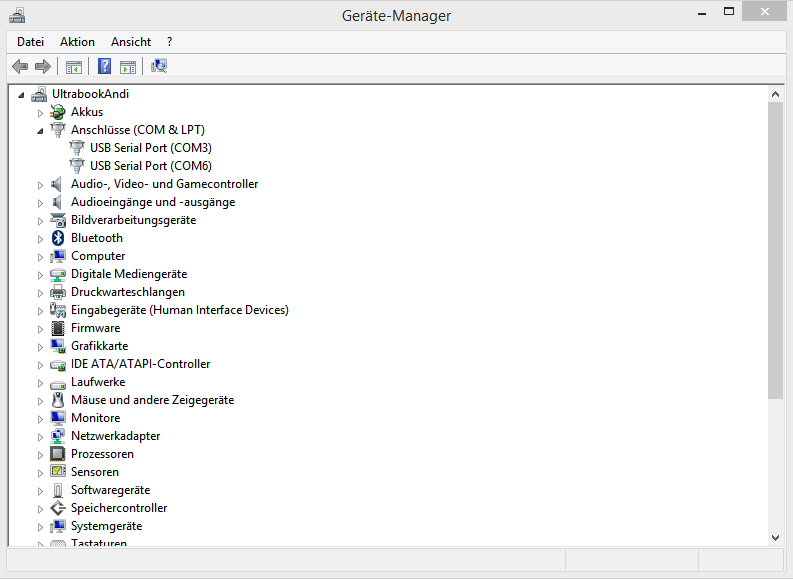Expand the Grafikkarte tree node

pos(41,347)
